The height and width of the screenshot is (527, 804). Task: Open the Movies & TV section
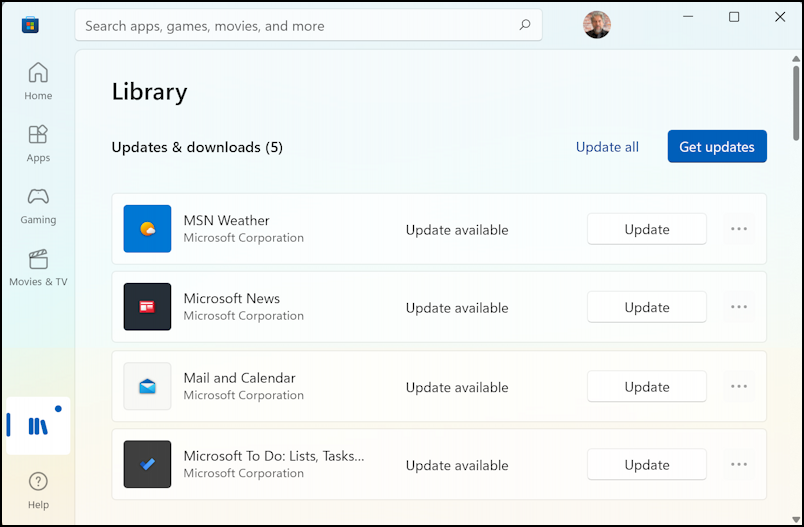38,268
